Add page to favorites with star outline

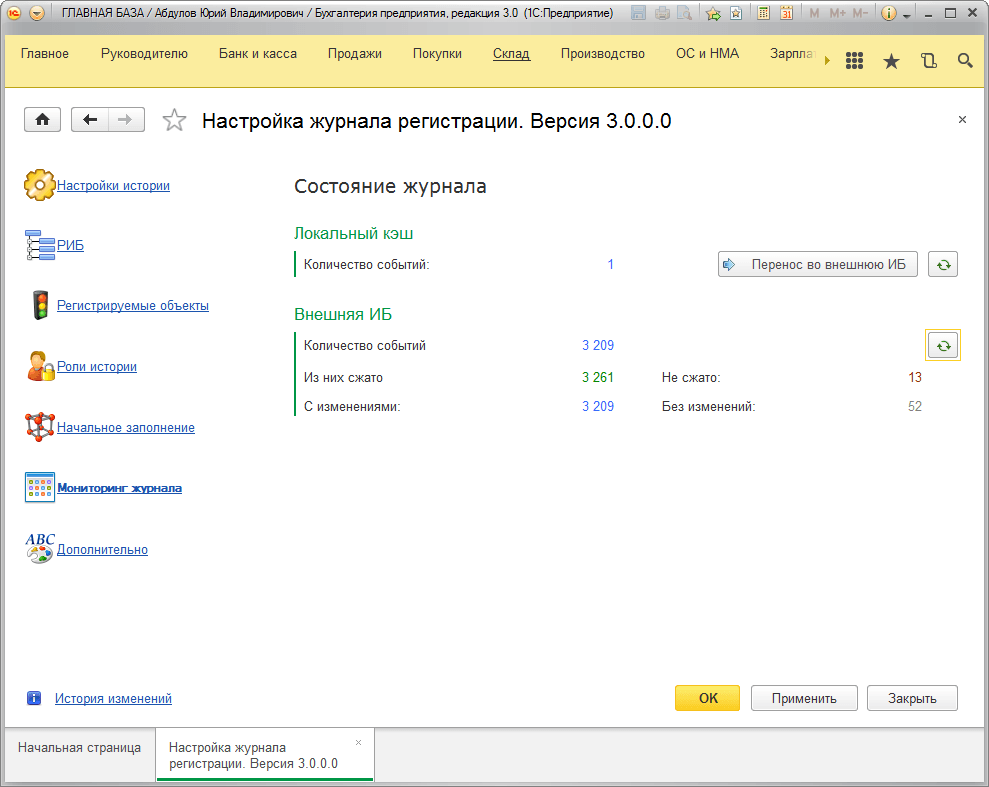[174, 120]
